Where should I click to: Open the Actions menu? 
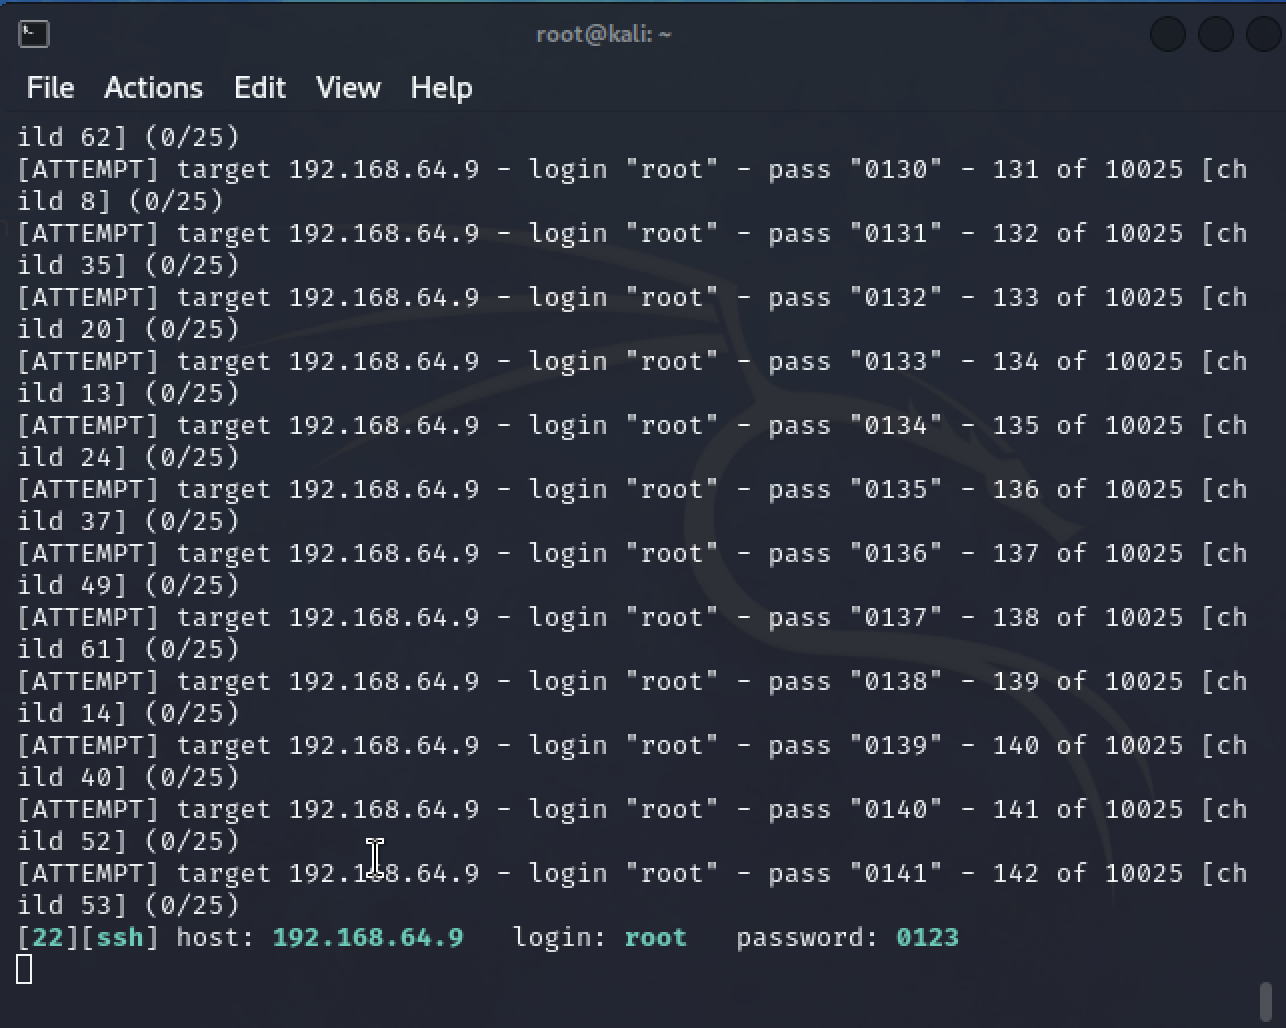pos(153,88)
